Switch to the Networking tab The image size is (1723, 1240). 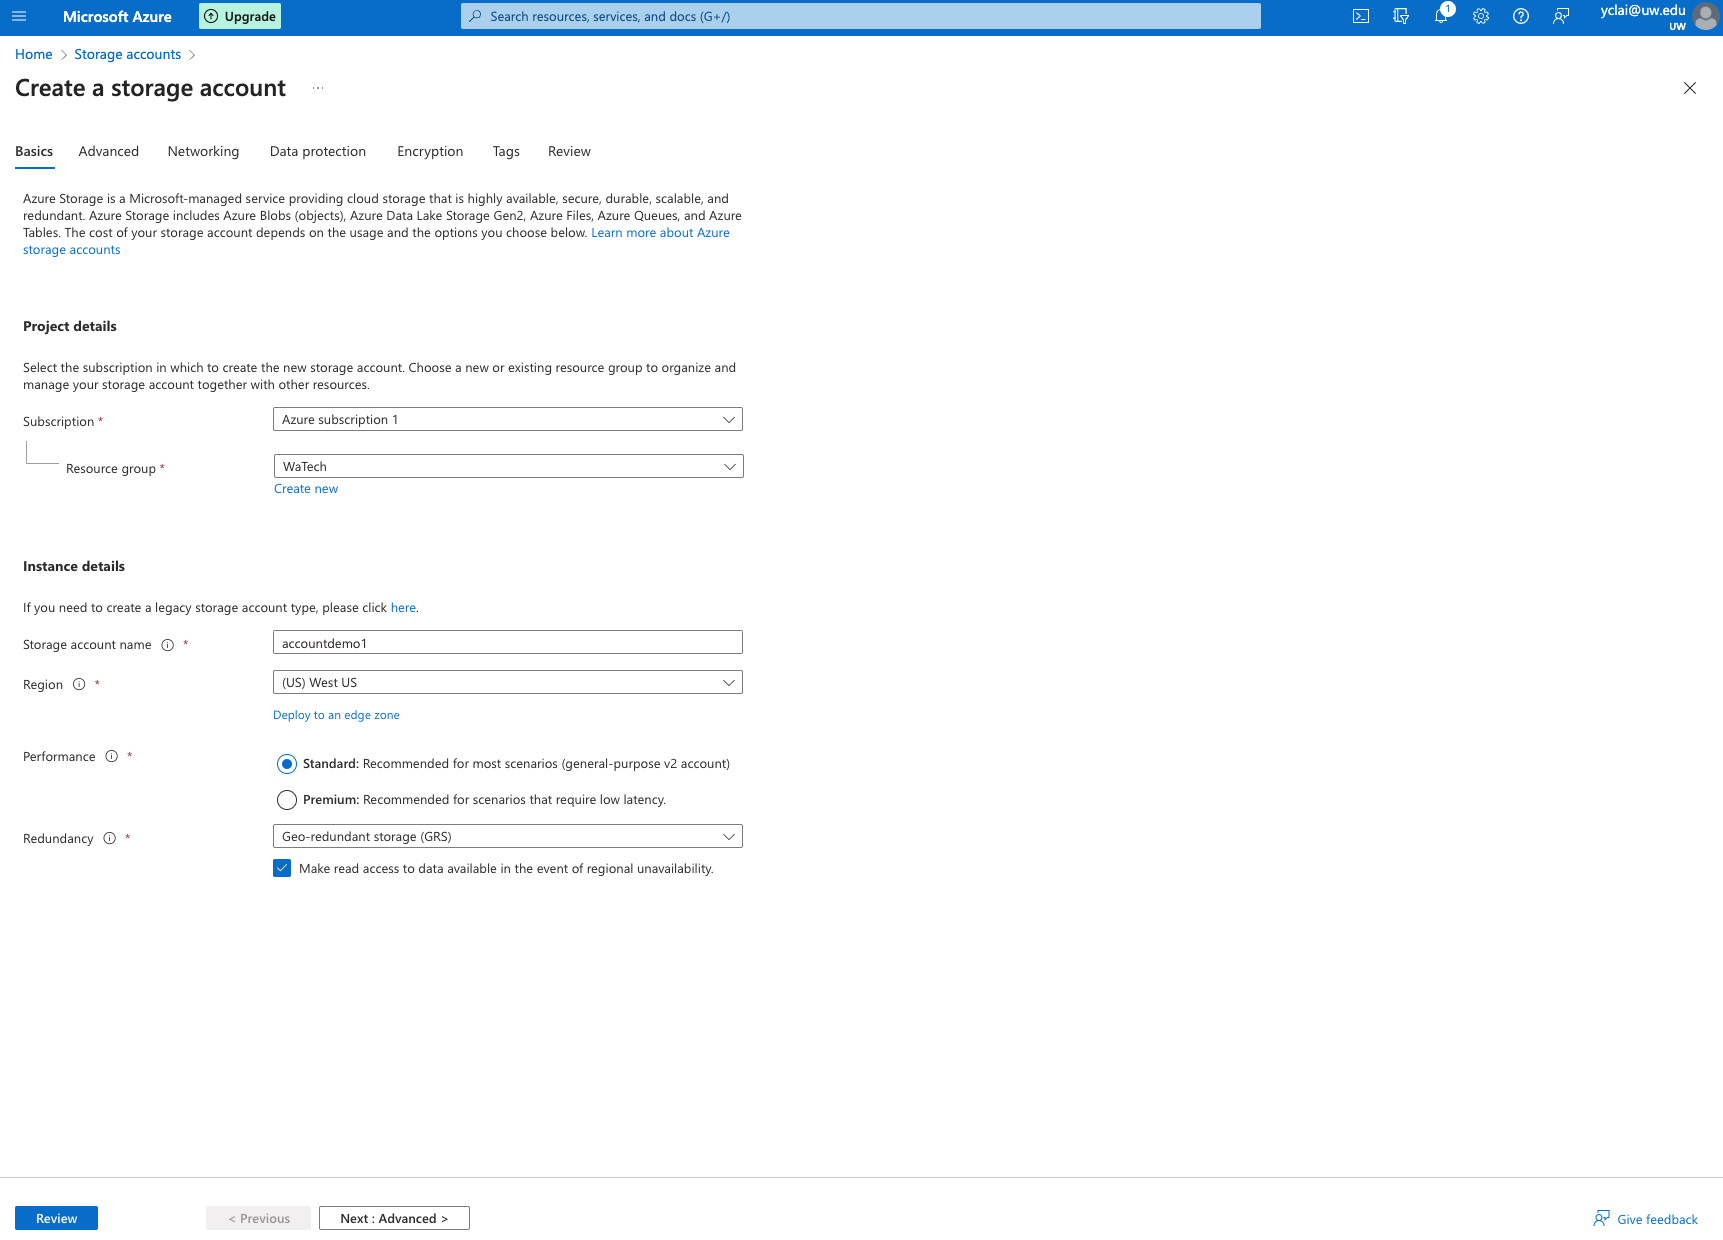(x=203, y=151)
